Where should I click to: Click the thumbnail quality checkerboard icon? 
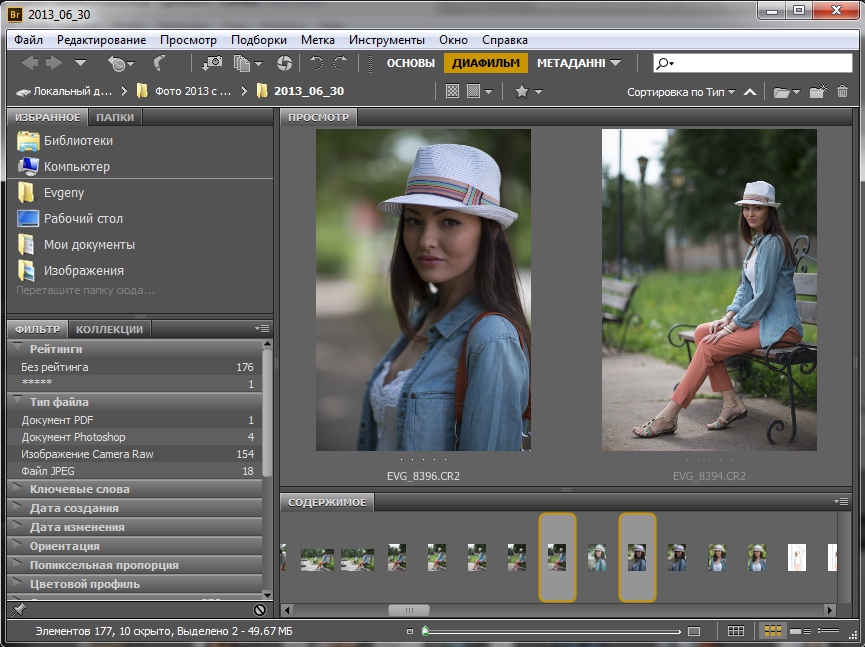click(452, 92)
